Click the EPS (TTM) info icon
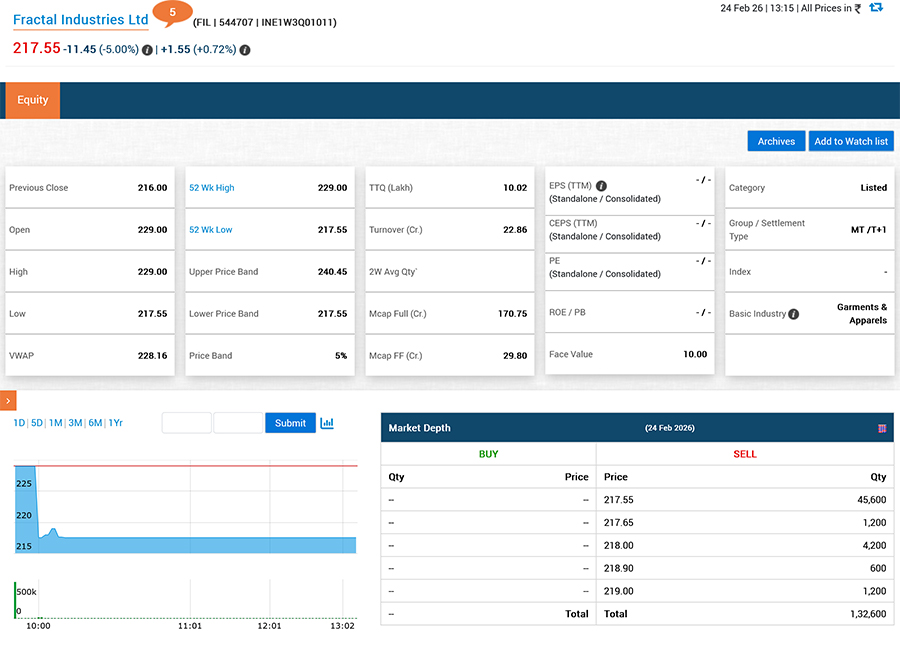Viewport: 900px width, 646px height. click(602, 186)
